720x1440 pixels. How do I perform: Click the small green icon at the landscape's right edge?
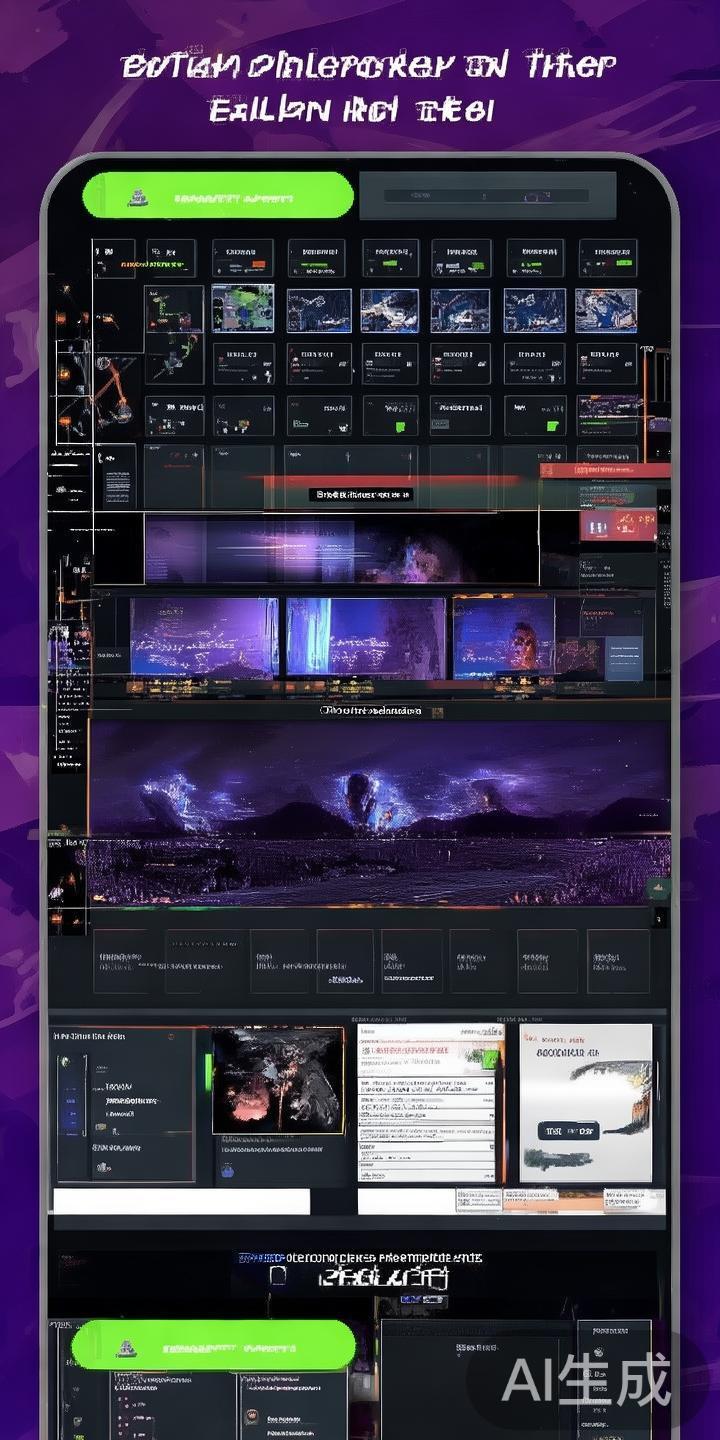tap(657, 887)
